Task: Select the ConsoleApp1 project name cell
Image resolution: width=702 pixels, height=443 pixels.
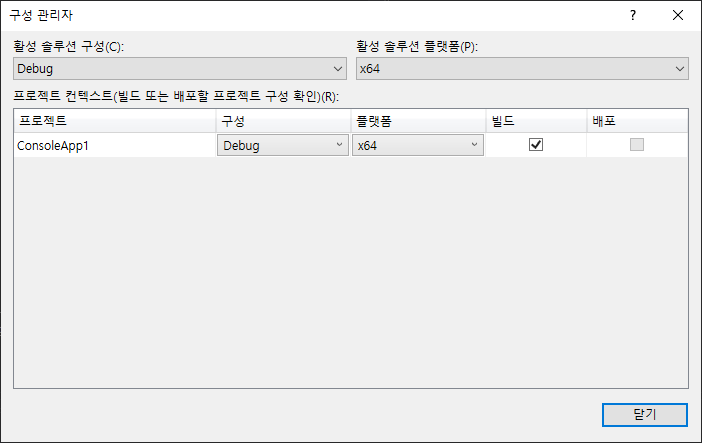Action: [115, 145]
